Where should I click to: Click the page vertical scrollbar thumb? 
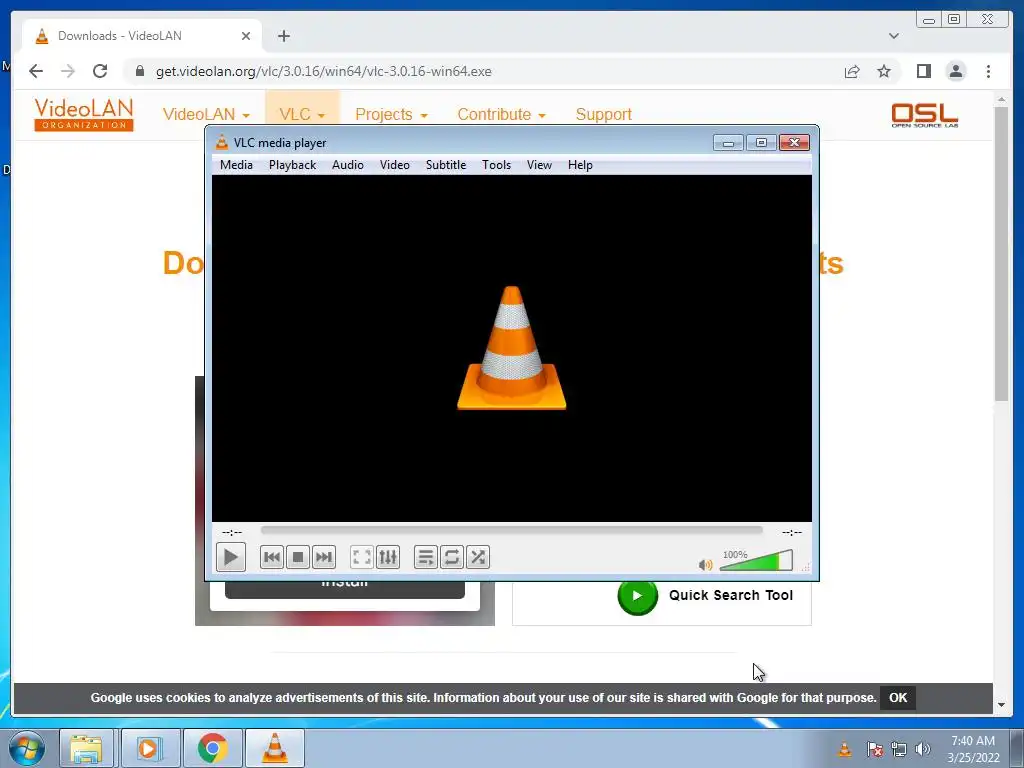(x=1001, y=253)
